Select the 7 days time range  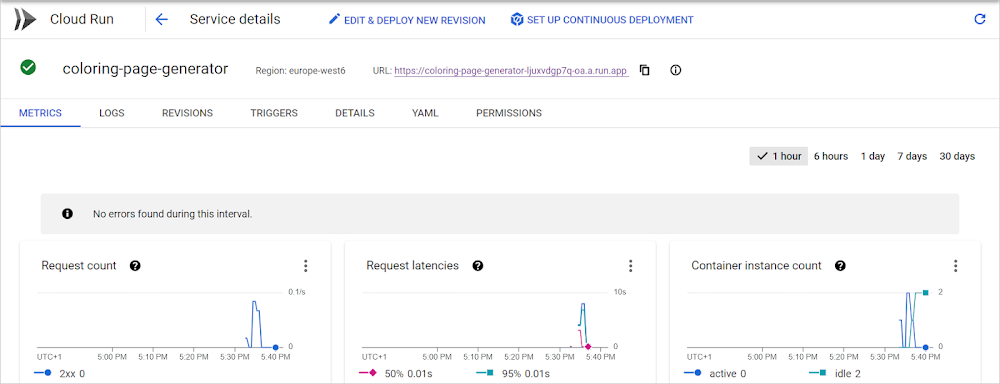[912, 156]
